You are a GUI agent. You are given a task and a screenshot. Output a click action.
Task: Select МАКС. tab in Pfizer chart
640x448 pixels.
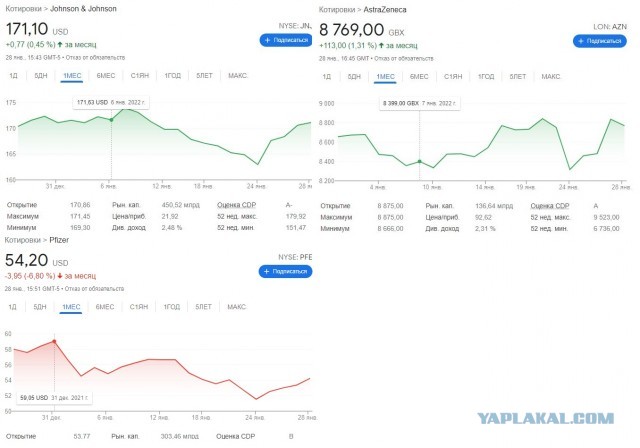click(237, 307)
